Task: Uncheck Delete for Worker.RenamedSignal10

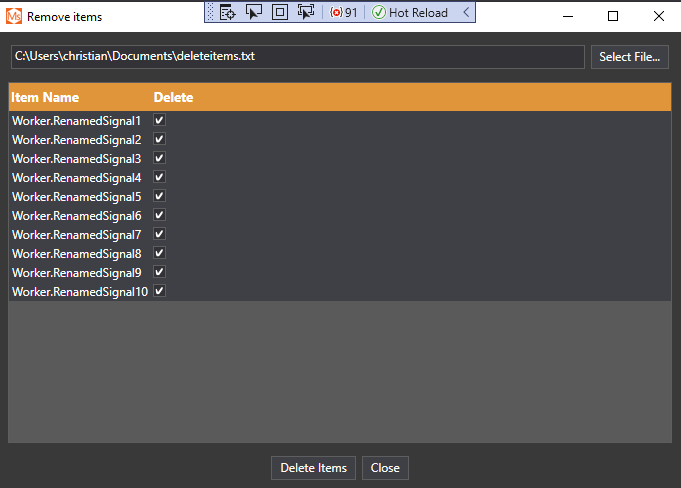Action: 159,291
